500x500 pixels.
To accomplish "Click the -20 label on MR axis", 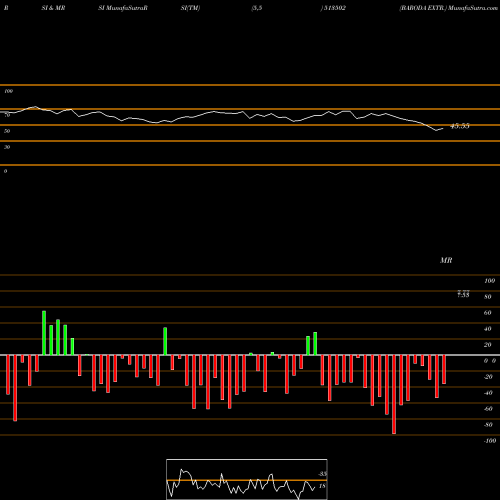I will [488, 377].
